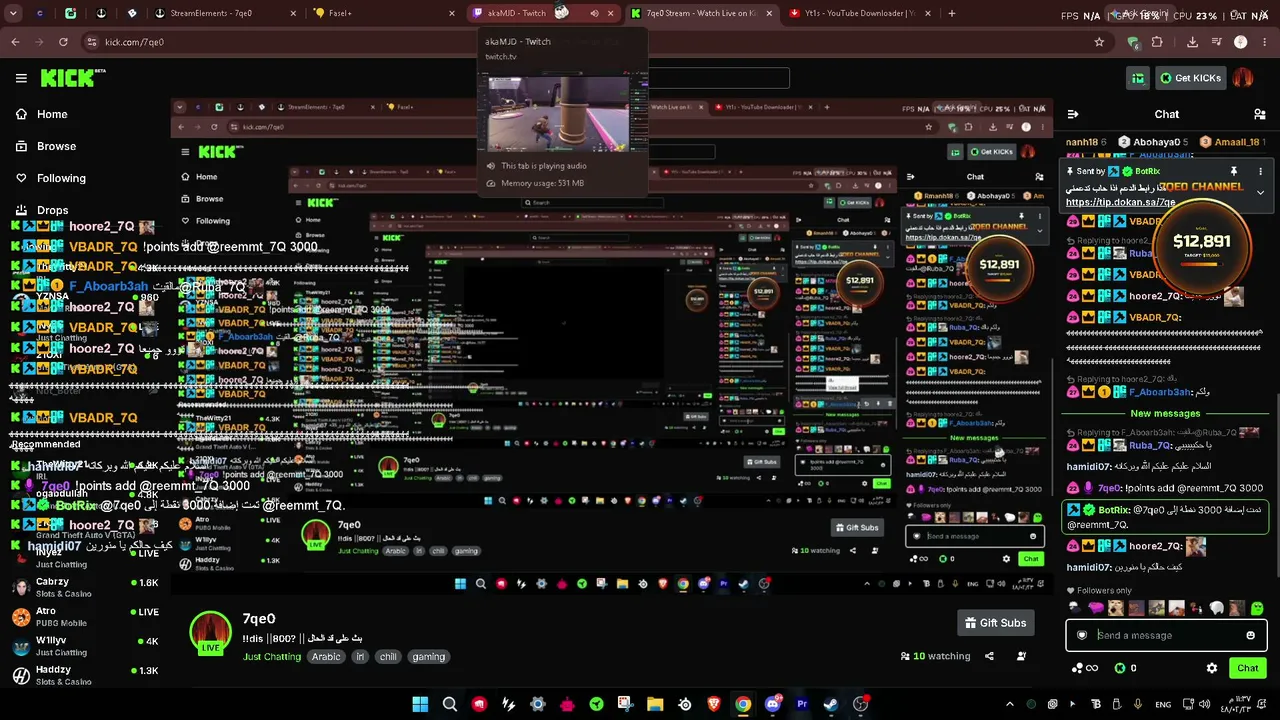Click the kick.com/7qe0 address bar
Image resolution: width=1280 pixels, height=720 pixels.
pyautogui.click(x=590, y=42)
